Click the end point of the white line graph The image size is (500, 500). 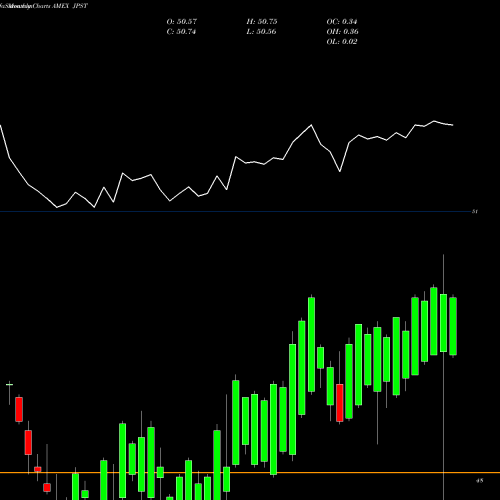453,125
